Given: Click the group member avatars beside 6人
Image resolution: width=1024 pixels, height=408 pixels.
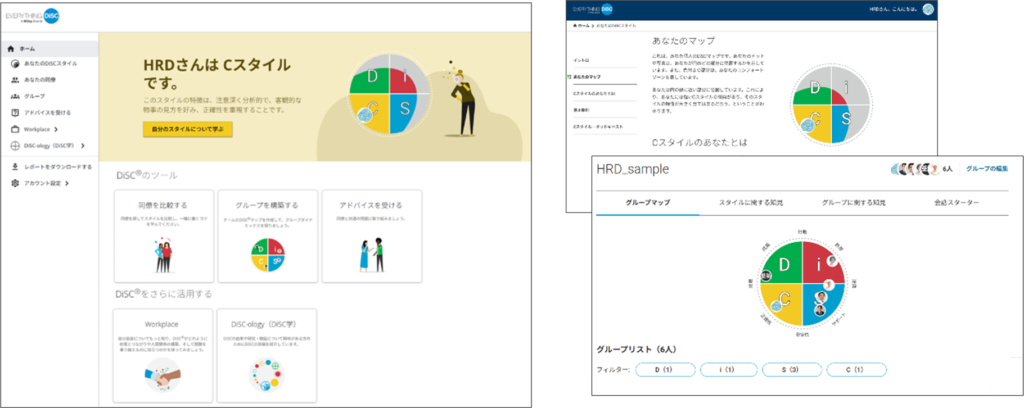Looking at the screenshot, I should [x=913, y=170].
